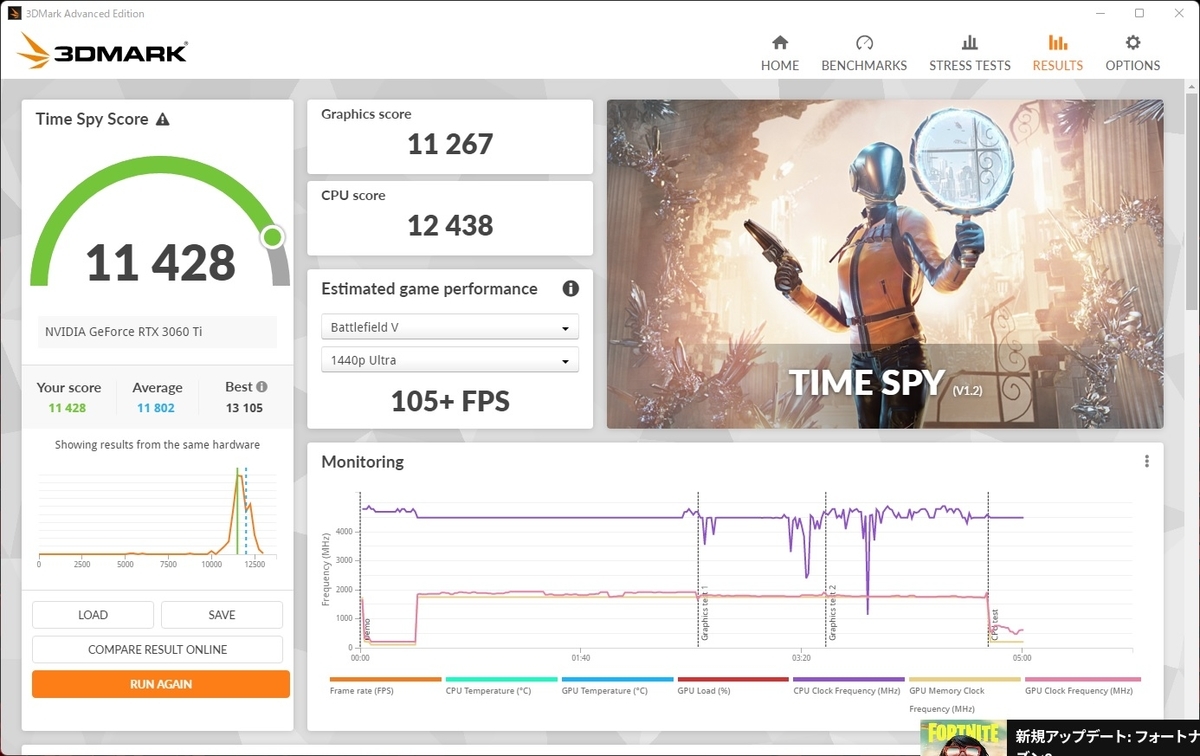Click the Time Spy score gauge marker
This screenshot has height=756, width=1200.
[271, 237]
